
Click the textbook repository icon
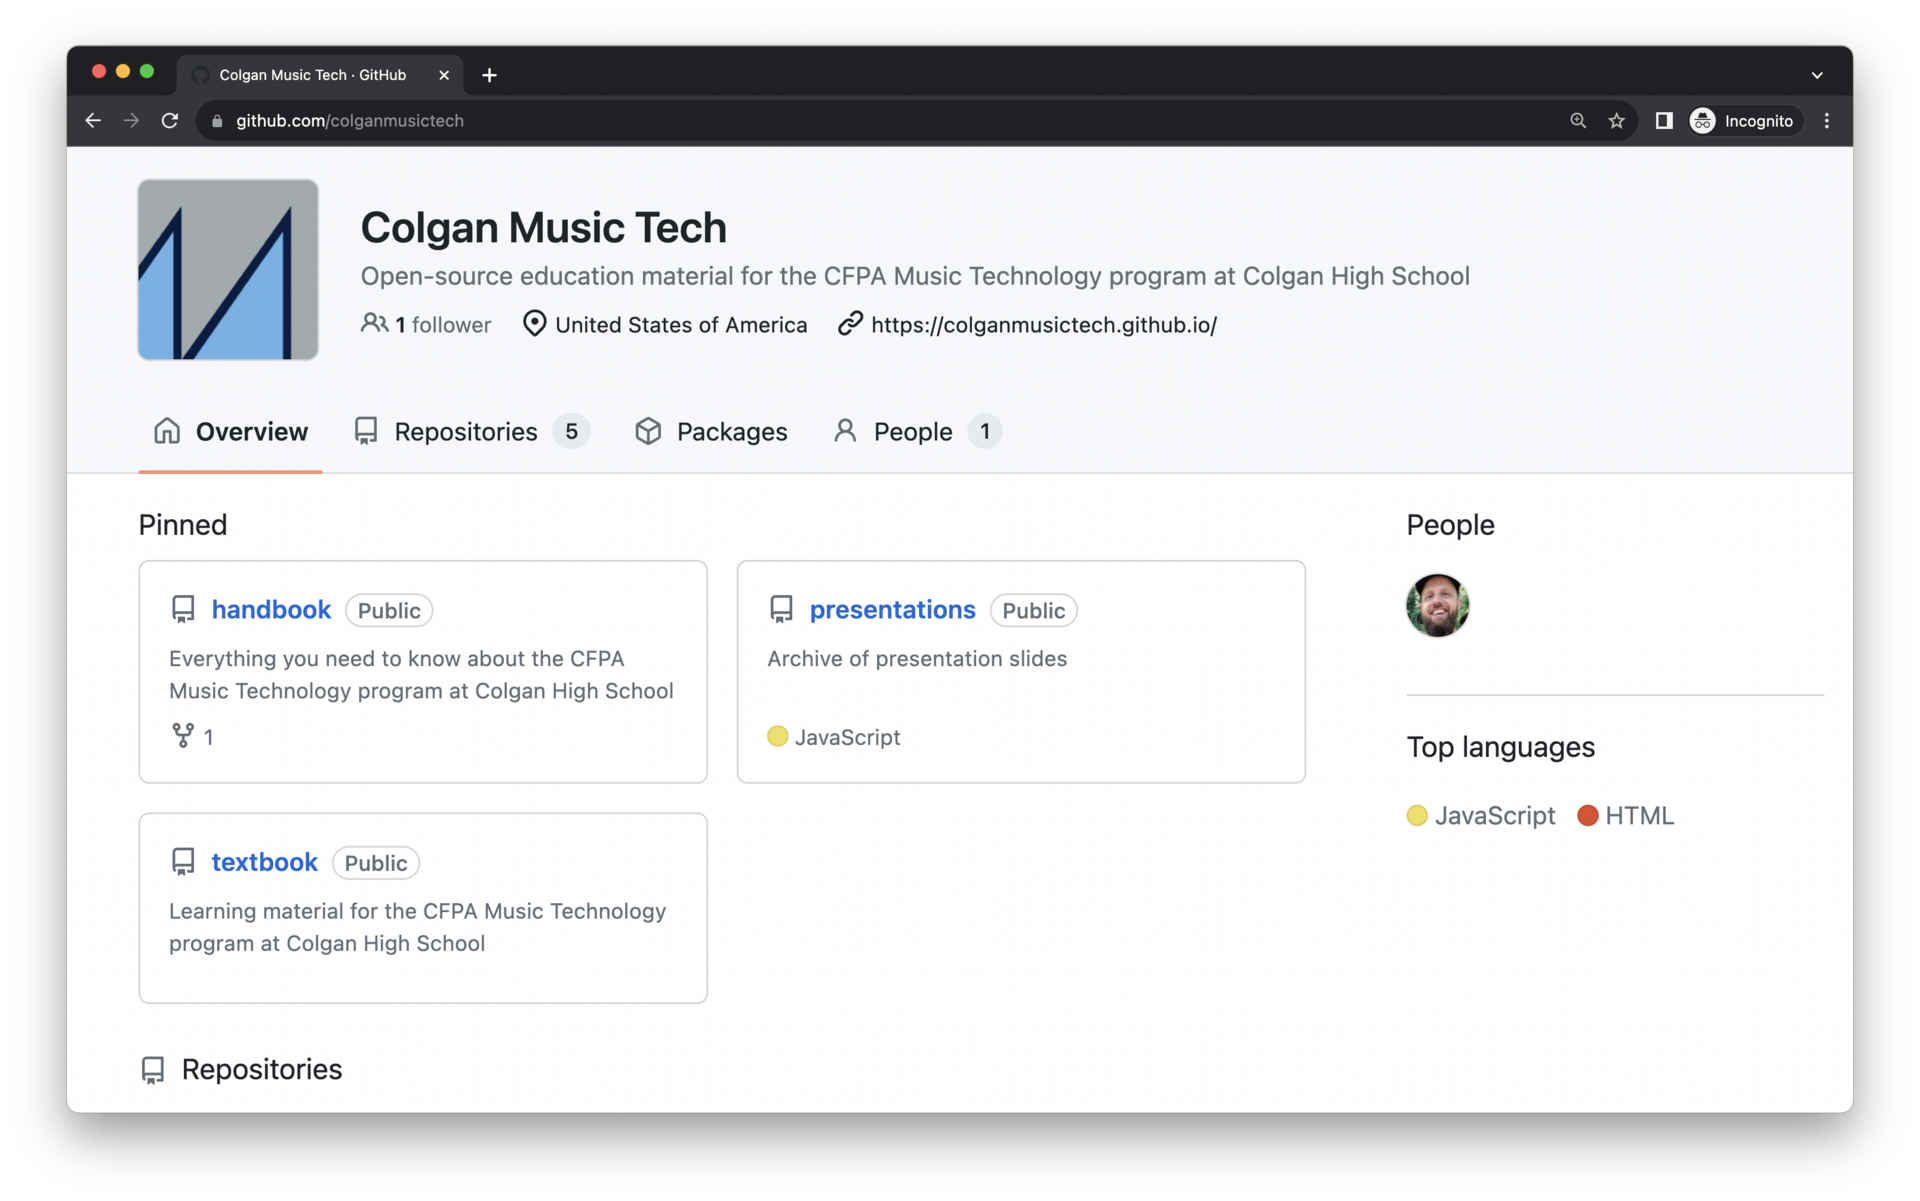coord(183,862)
